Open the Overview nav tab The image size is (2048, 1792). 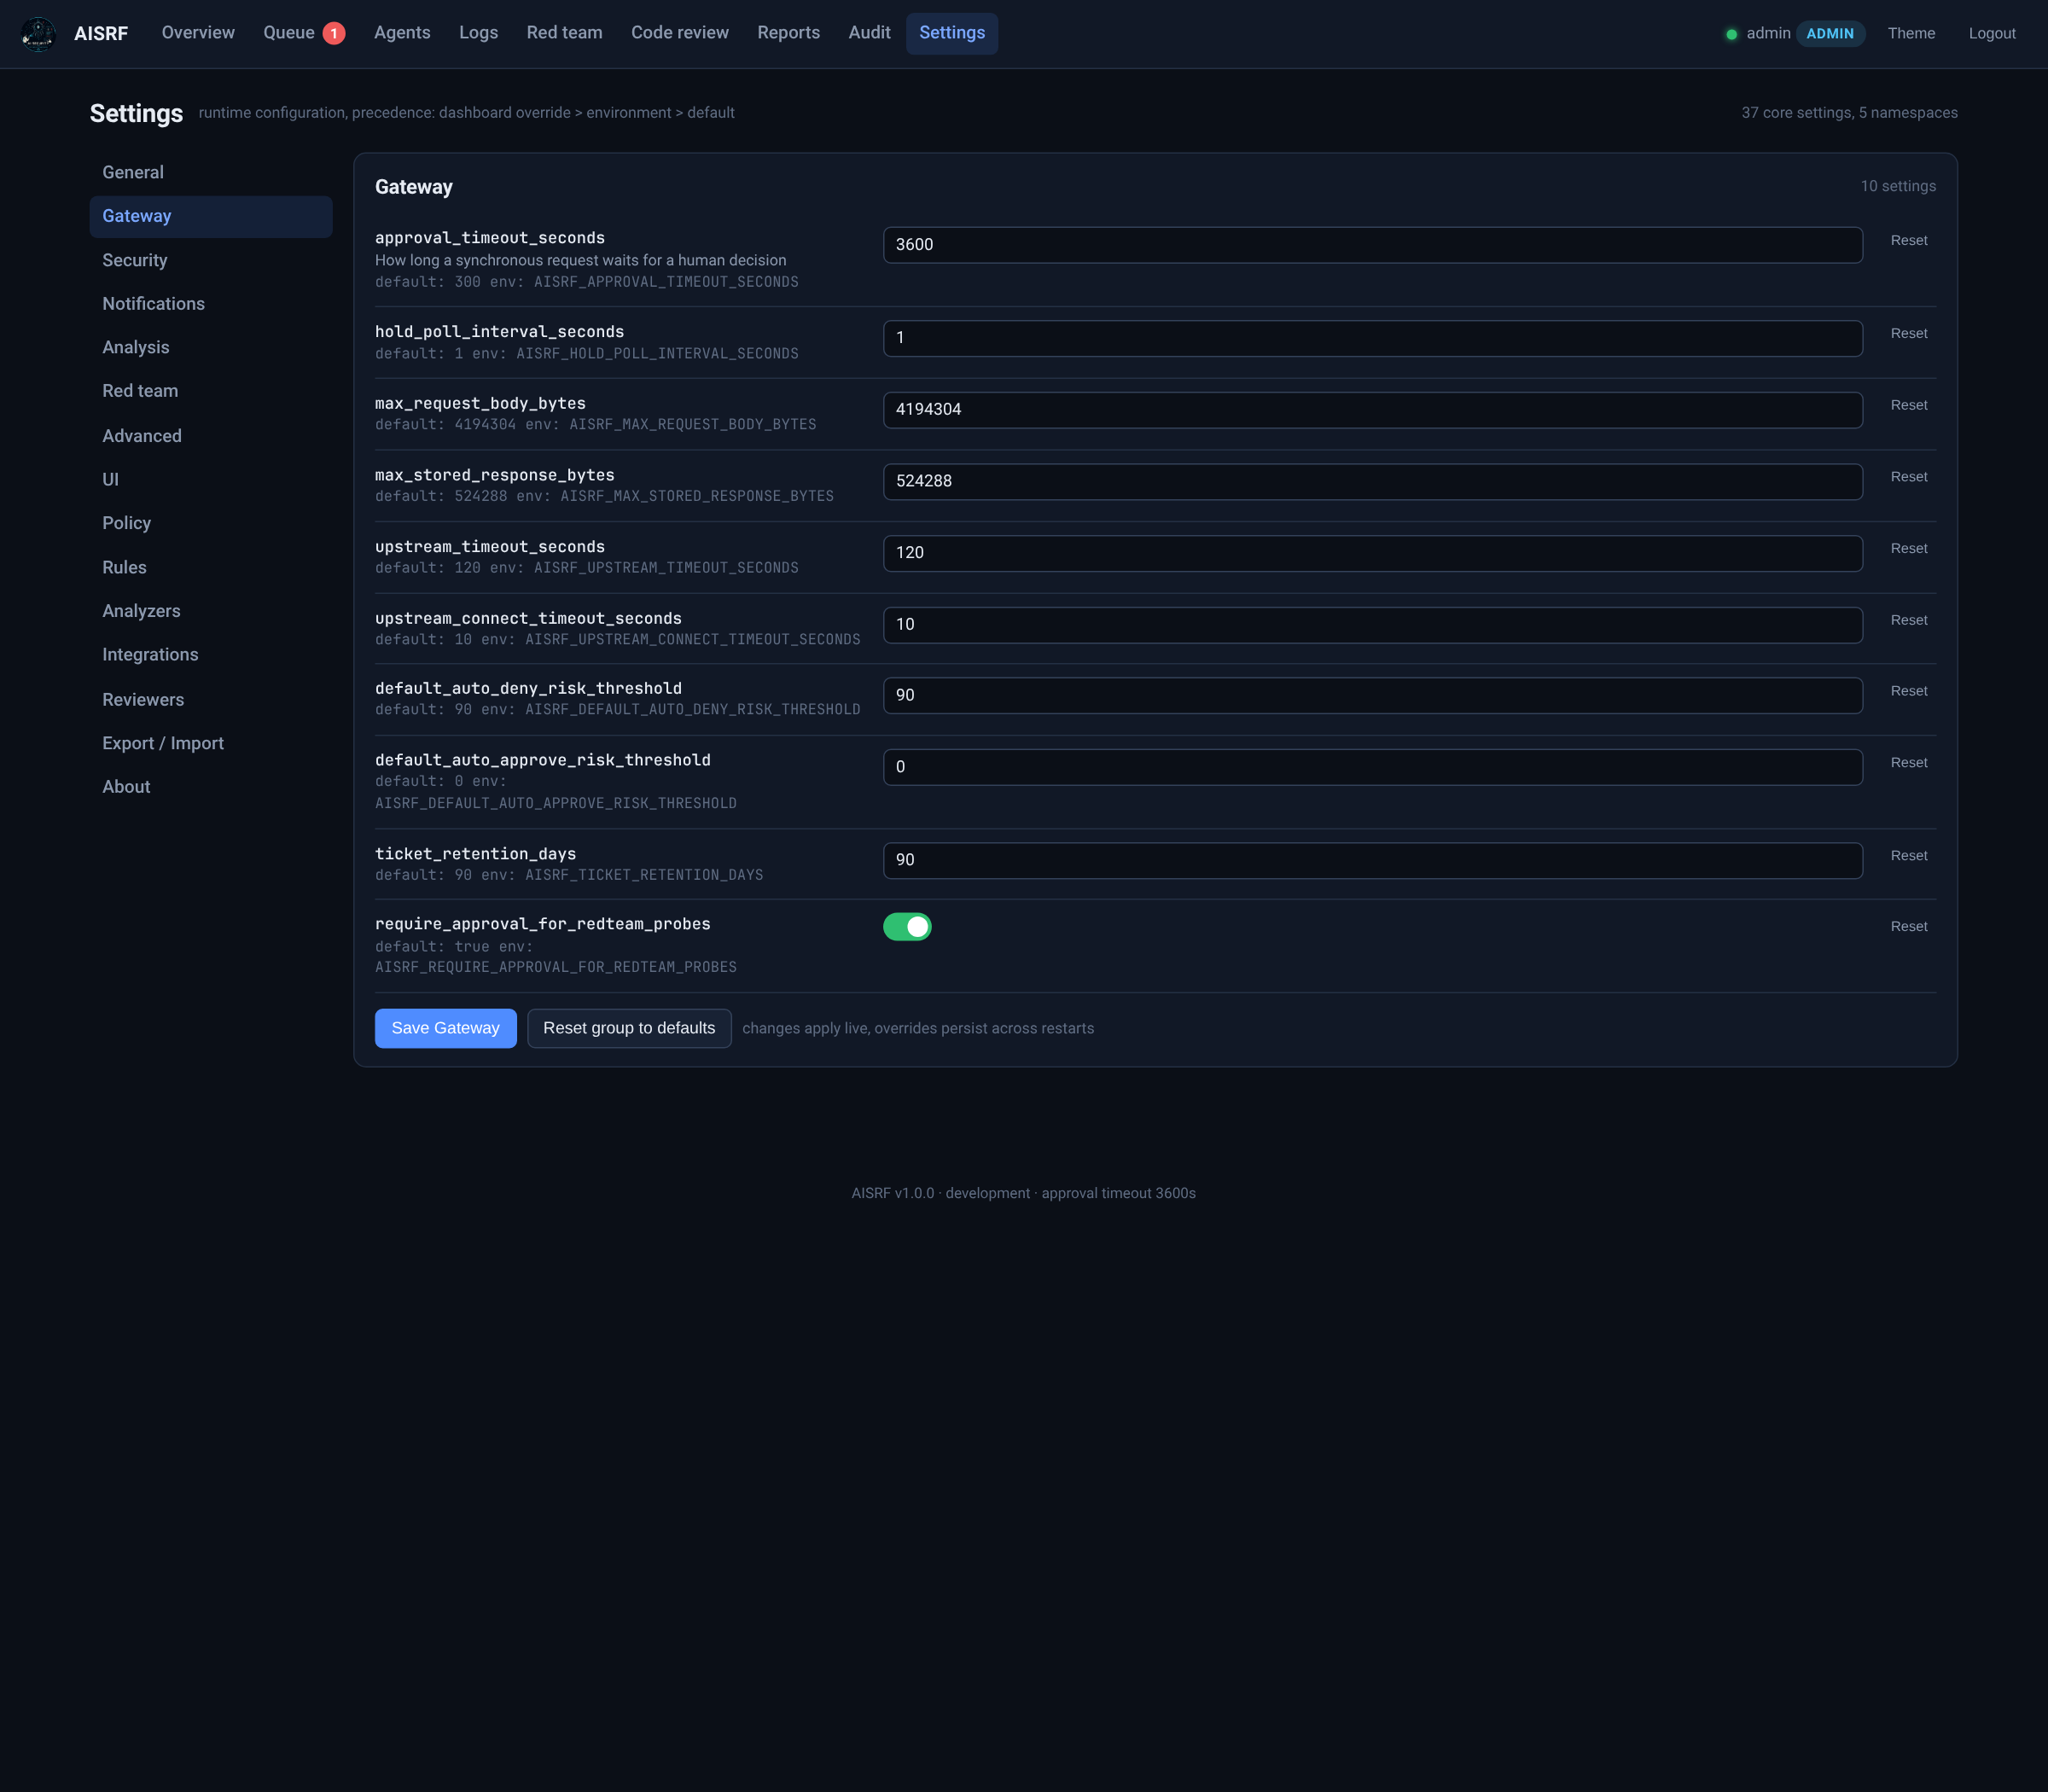[198, 33]
